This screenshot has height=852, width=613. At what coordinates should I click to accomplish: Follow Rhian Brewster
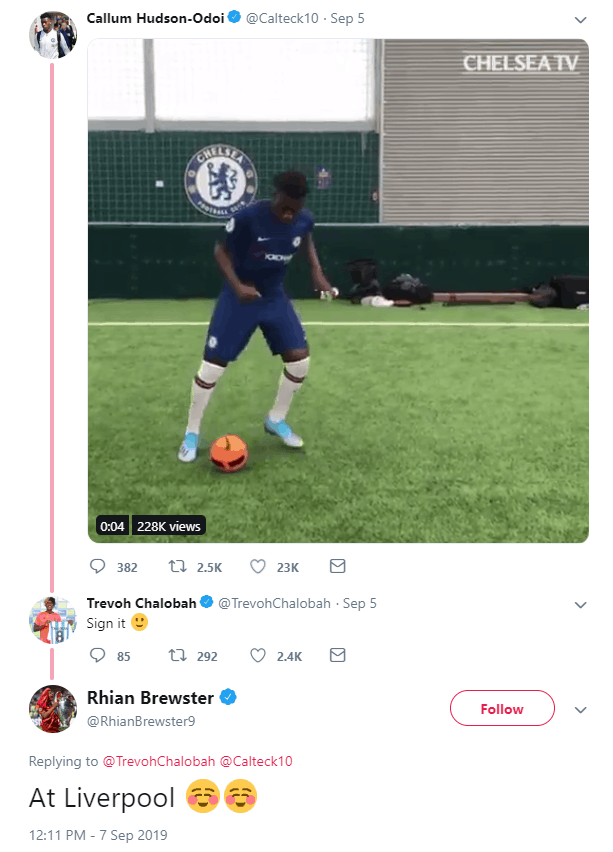502,708
